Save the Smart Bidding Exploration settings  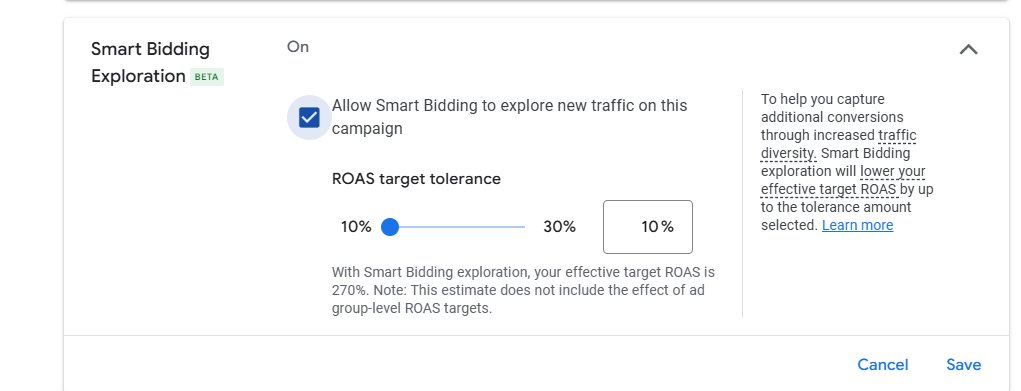click(964, 365)
